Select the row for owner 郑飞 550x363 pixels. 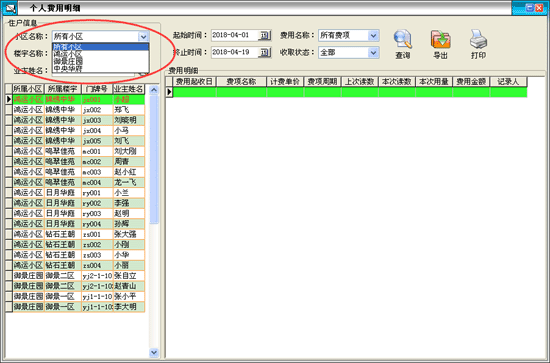(75, 110)
